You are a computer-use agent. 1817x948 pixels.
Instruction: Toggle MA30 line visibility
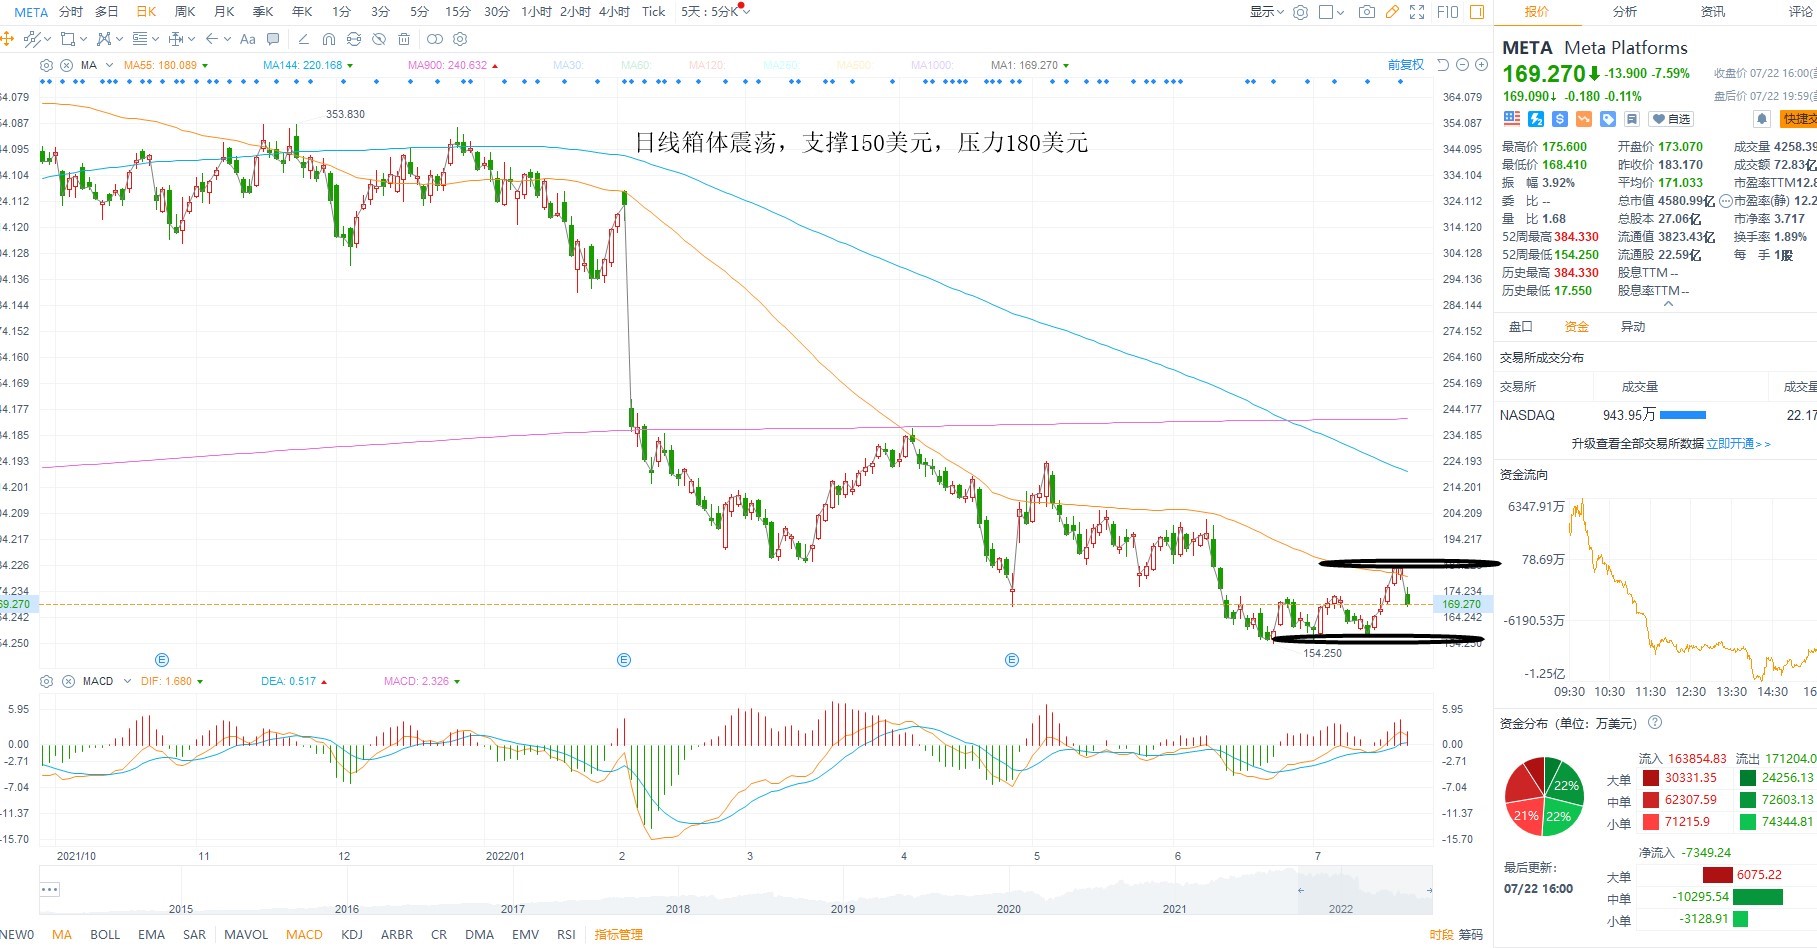pyautogui.click(x=567, y=65)
